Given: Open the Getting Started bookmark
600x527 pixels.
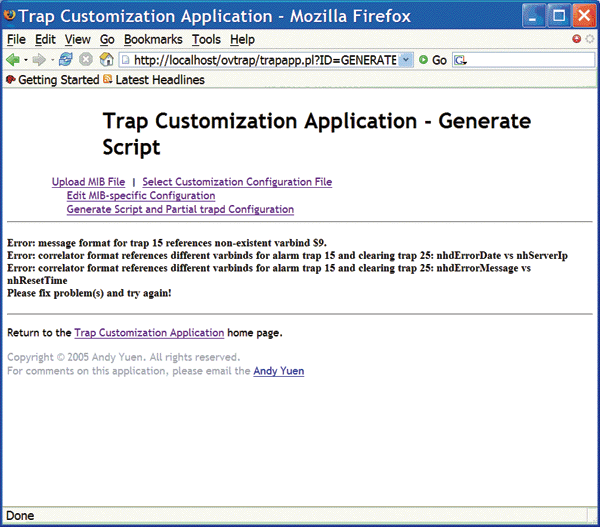Looking at the screenshot, I should [x=58, y=79].
